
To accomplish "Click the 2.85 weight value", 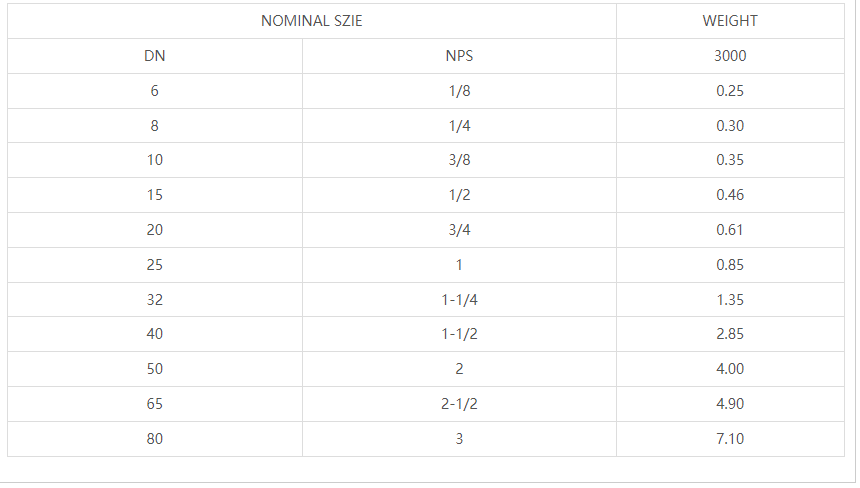I will (730, 334).
